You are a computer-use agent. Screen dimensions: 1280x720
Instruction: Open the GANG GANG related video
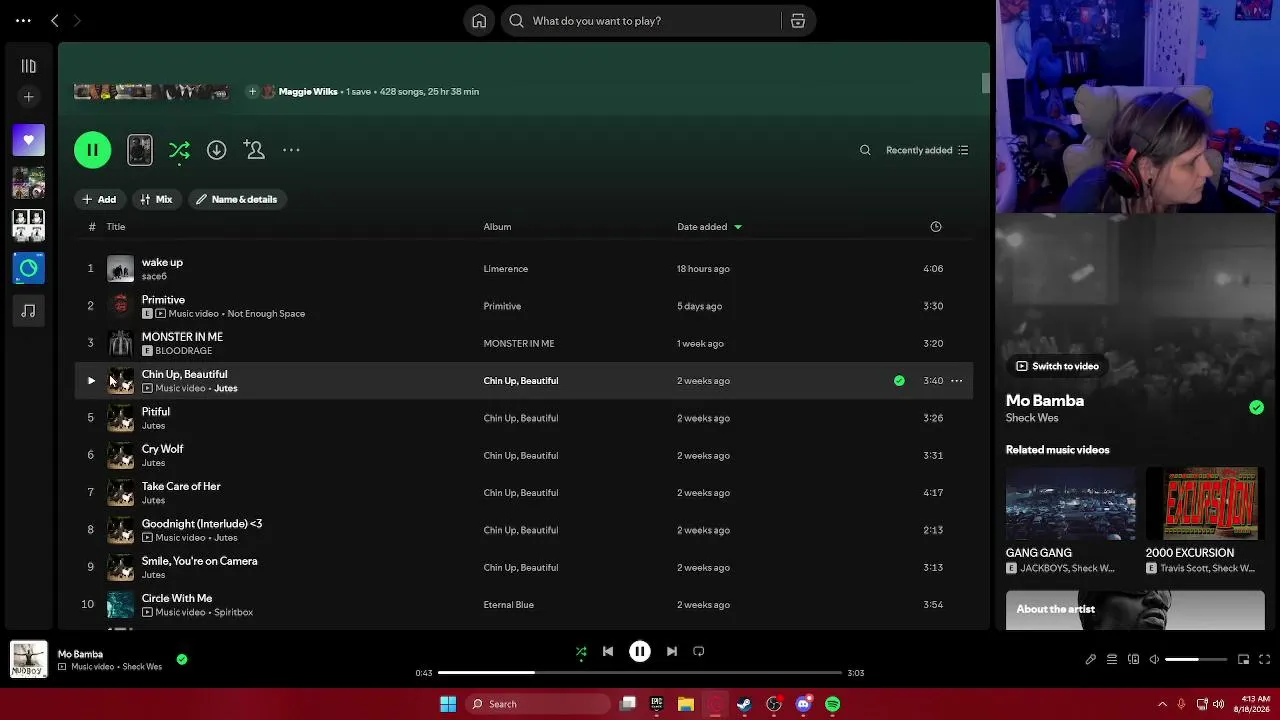click(1070, 521)
